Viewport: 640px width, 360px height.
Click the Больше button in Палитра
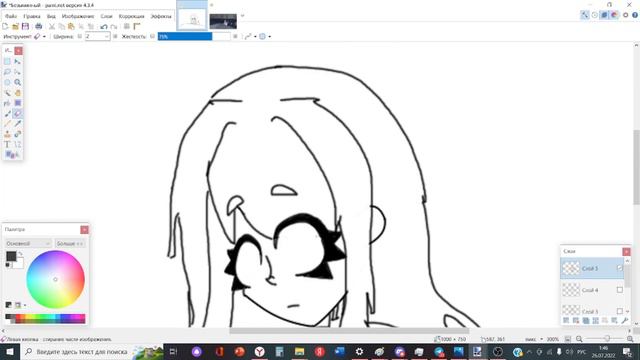coord(70,243)
